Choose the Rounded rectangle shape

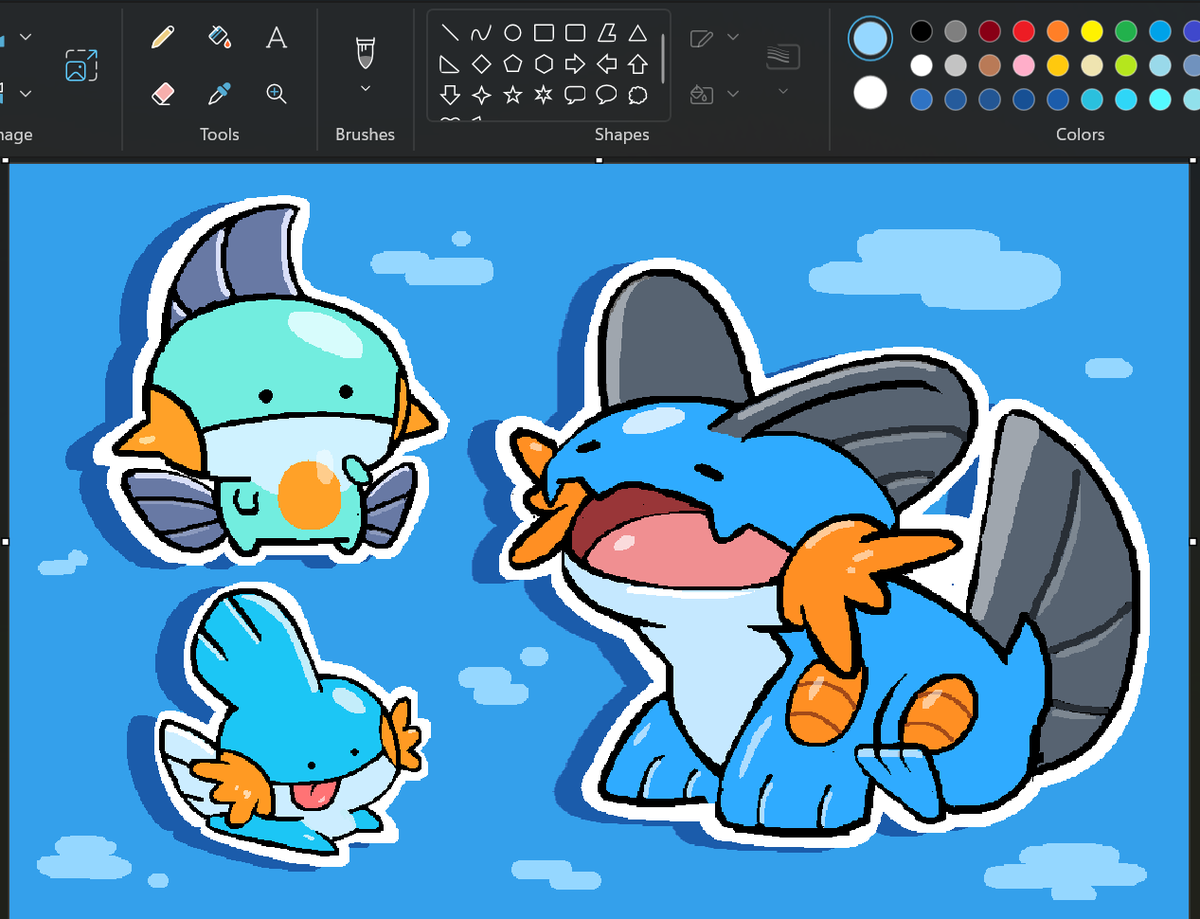[x=575, y=33]
